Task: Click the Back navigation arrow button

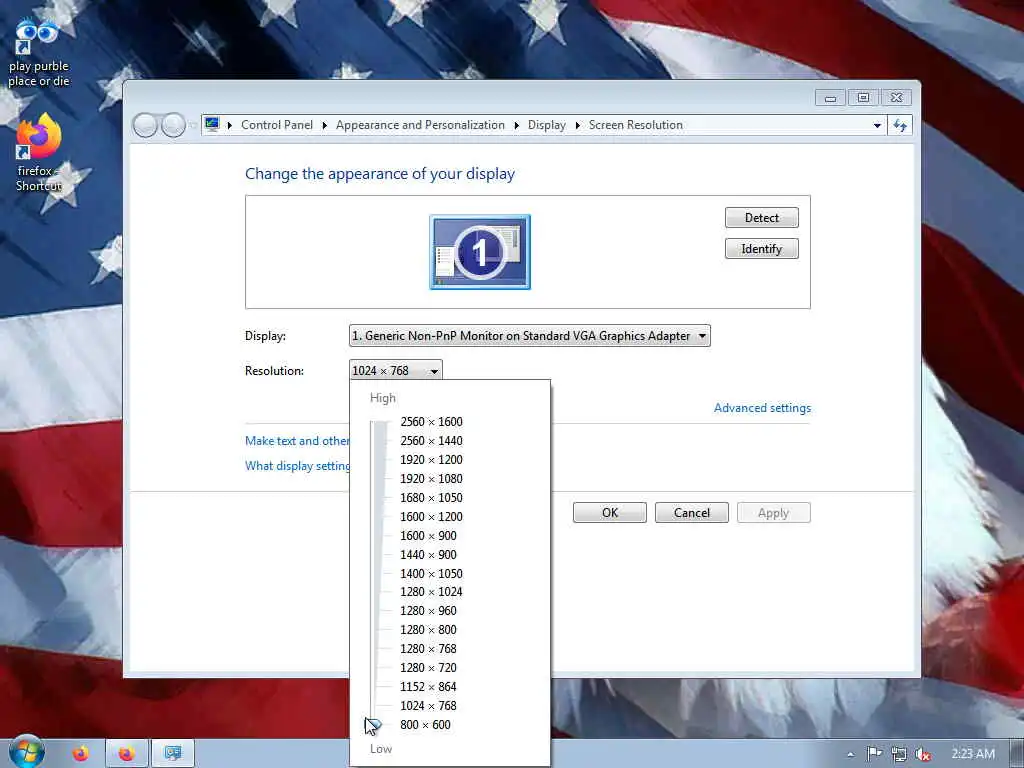Action: point(146,125)
